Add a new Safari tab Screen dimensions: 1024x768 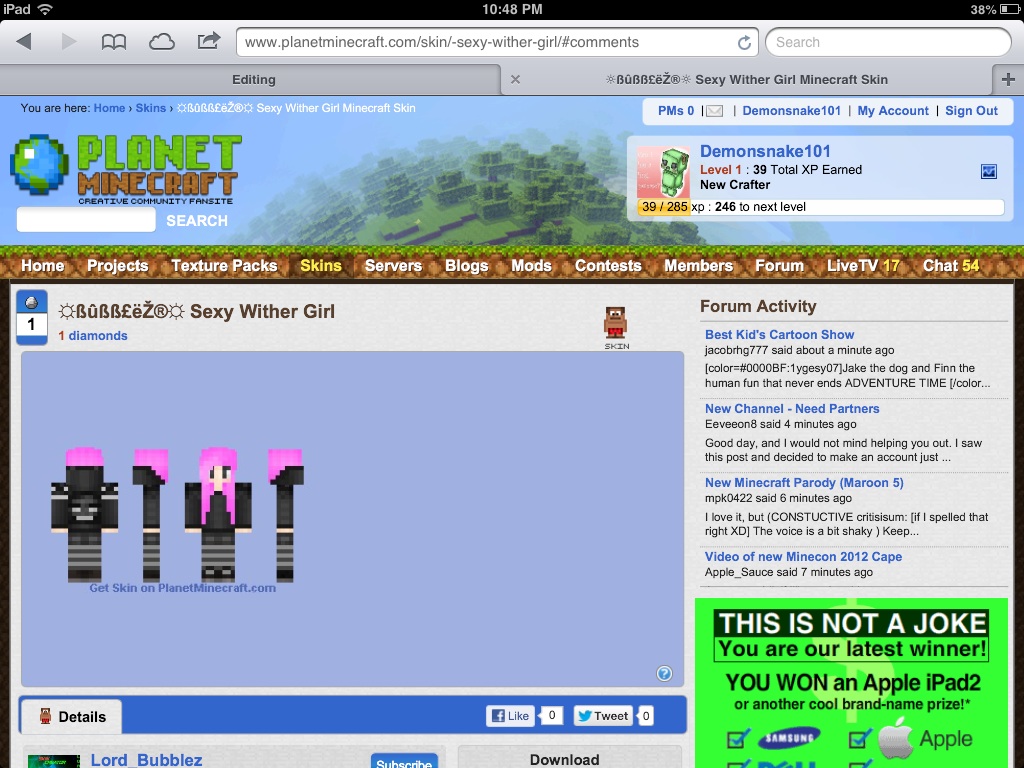pos(1008,80)
